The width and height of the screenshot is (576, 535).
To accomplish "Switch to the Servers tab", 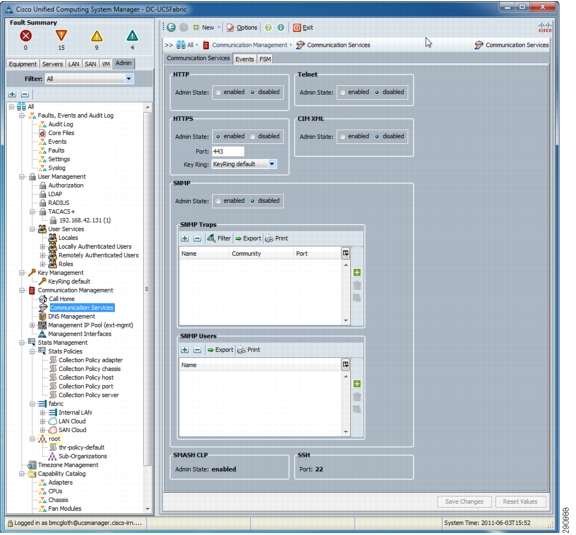I will pos(53,64).
